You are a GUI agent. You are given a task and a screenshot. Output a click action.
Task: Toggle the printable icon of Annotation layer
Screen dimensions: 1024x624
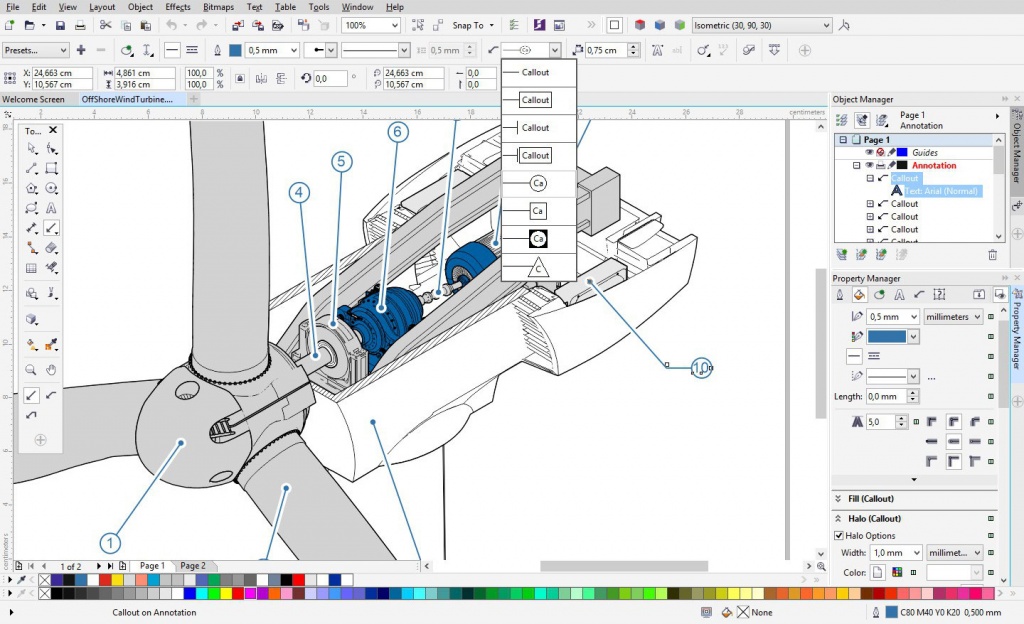tap(880, 165)
